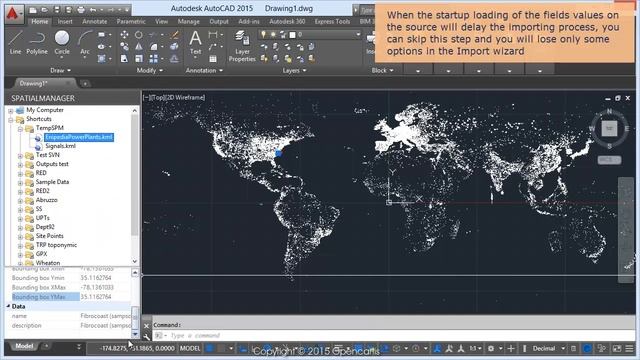
Task: Choose the Dimension tool
Action: click(213, 35)
